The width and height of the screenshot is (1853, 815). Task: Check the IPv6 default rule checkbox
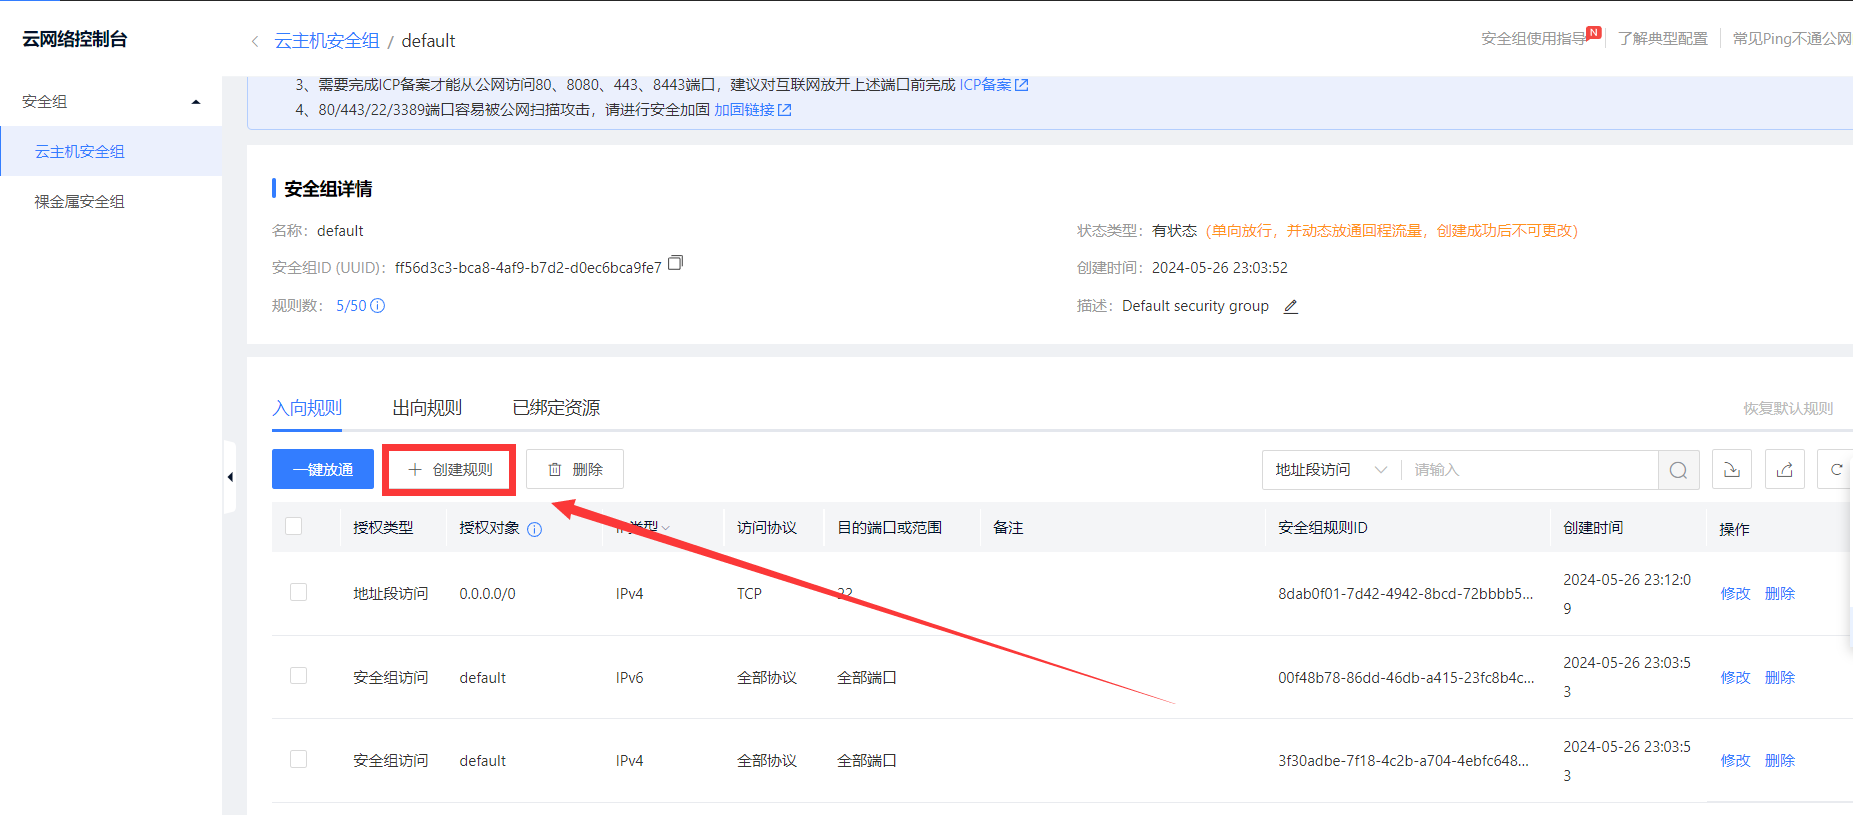(x=298, y=676)
